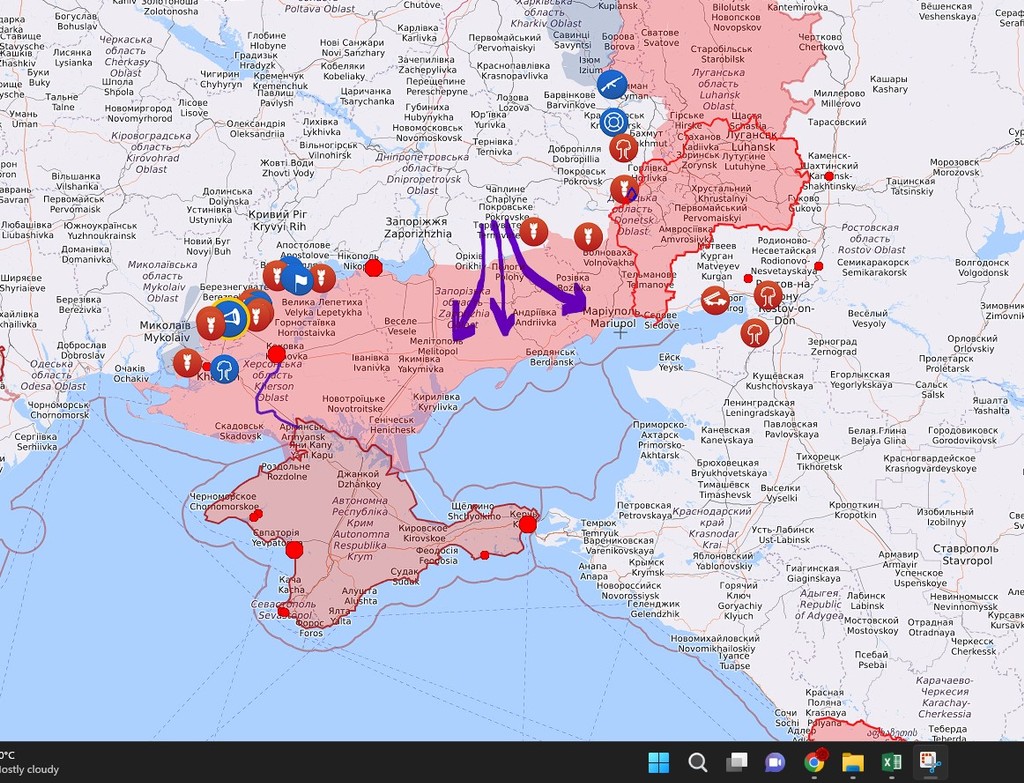Image resolution: width=1024 pixels, height=783 pixels.
Task: Open Google Chrome from the taskbar
Action: coord(814,762)
